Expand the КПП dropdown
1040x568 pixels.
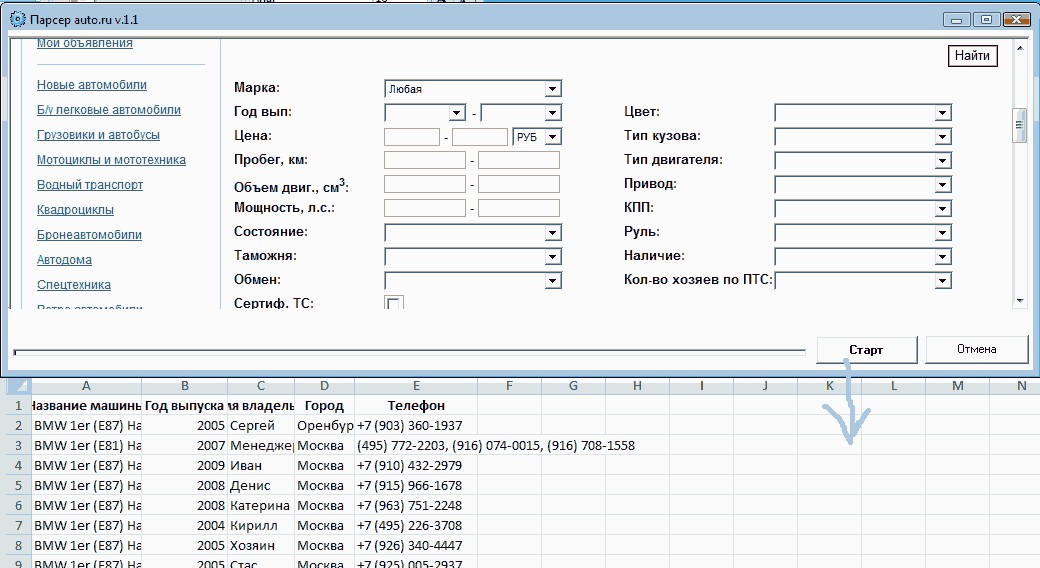coord(942,209)
